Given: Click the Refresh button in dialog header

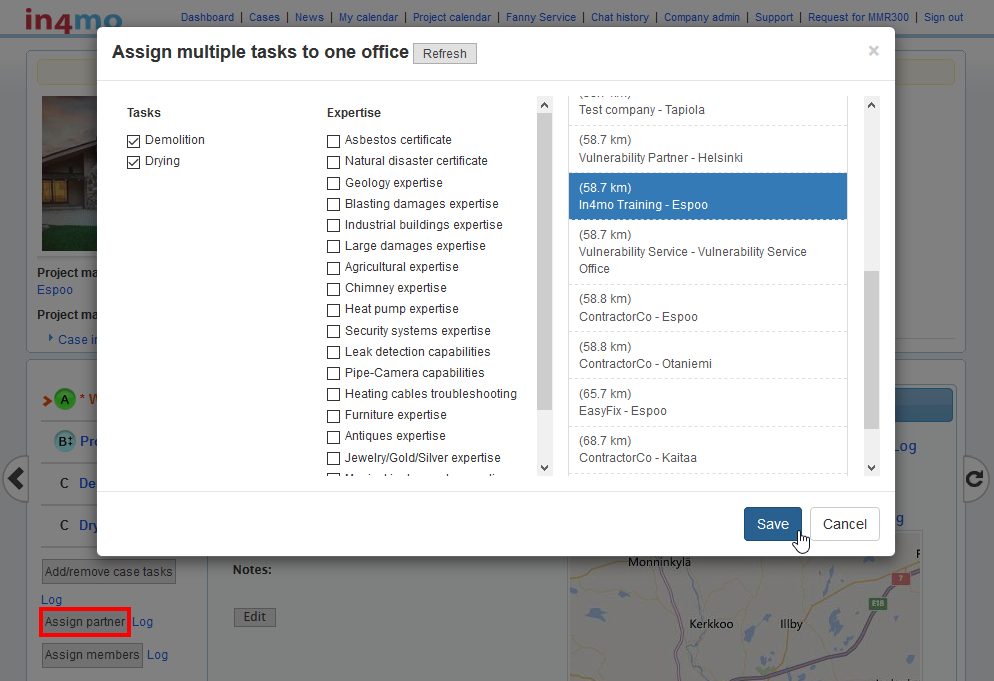Looking at the screenshot, I should pyautogui.click(x=445, y=54).
